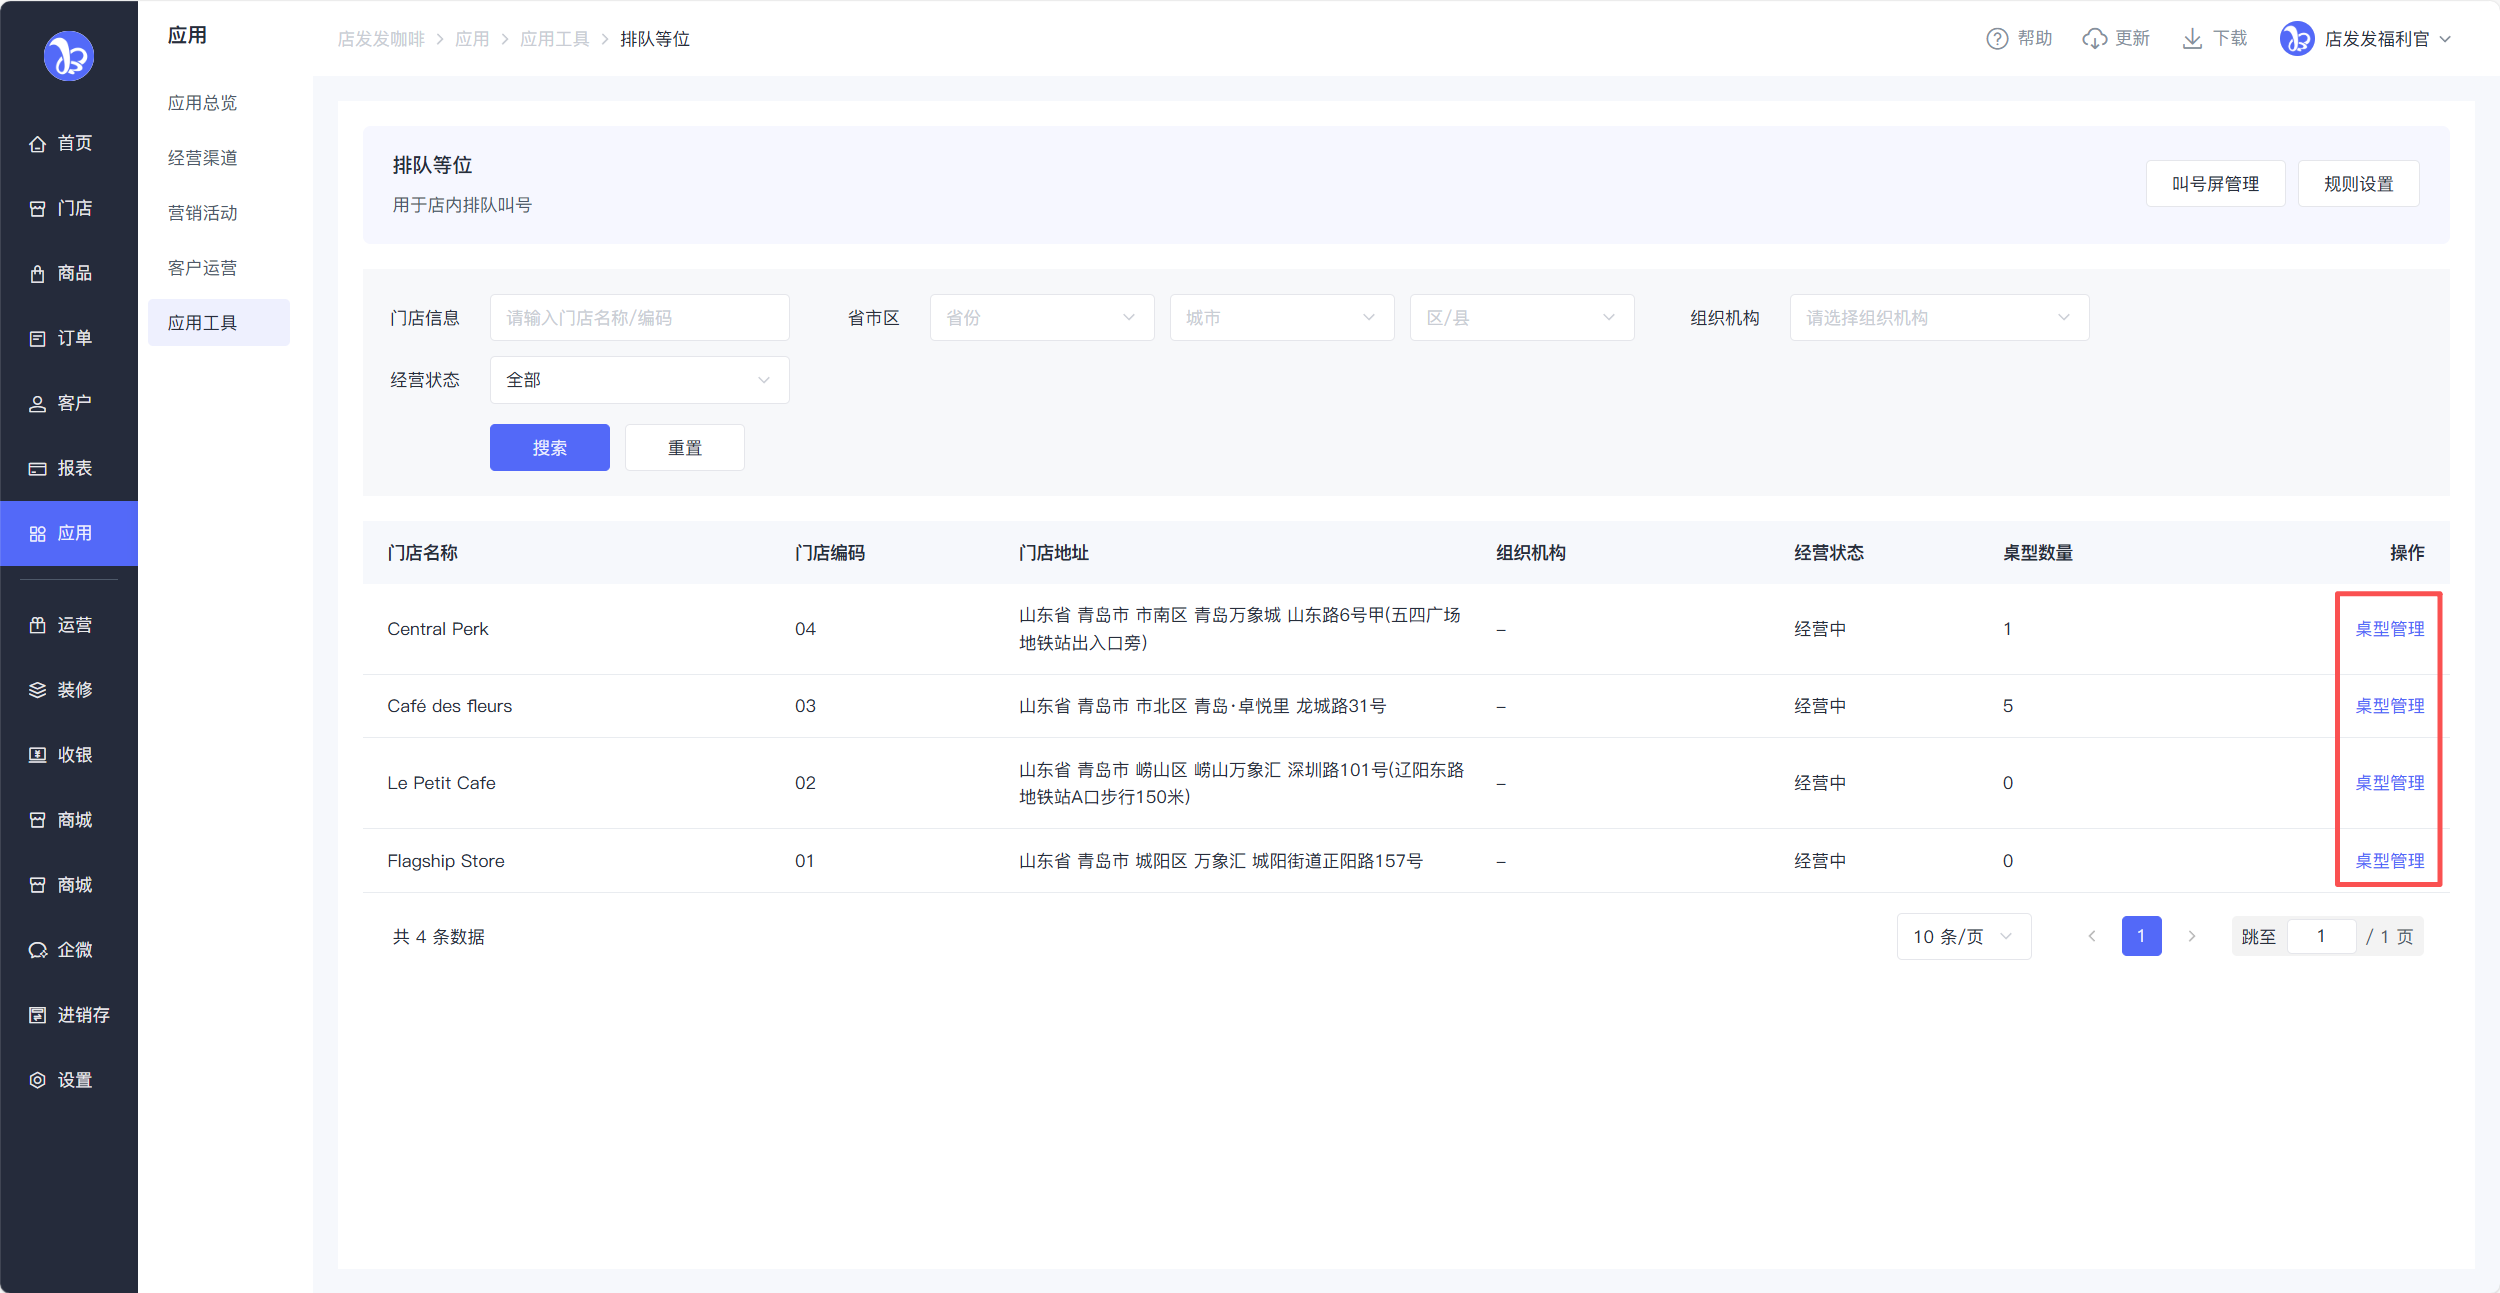Viewport: 2500px width, 1293px height.
Task: Click the layers icon beside 装修
Action: (x=37, y=690)
